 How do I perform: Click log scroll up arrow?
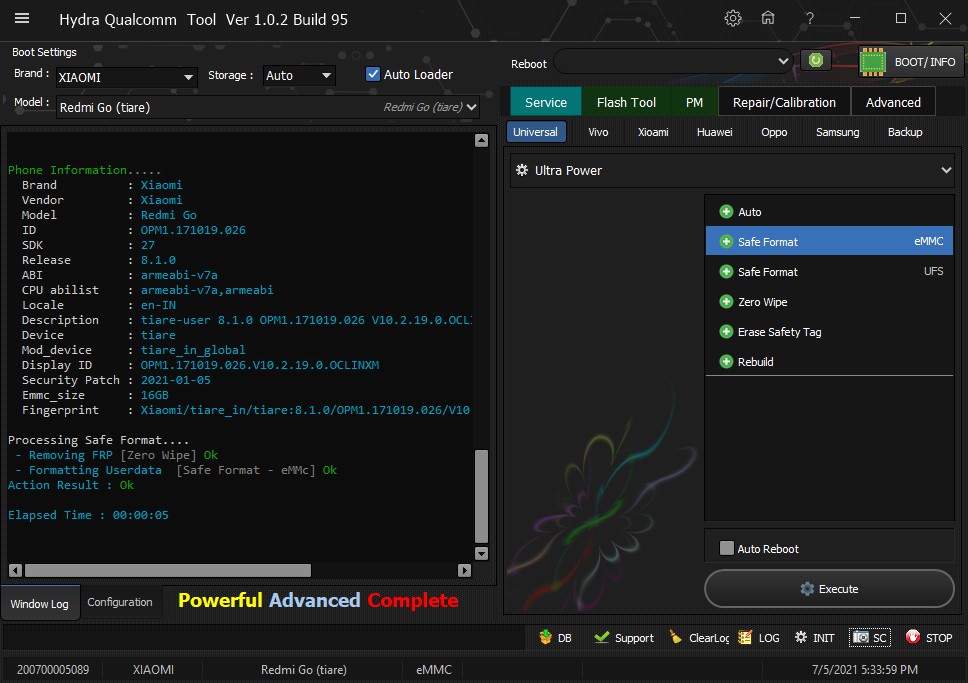point(482,140)
